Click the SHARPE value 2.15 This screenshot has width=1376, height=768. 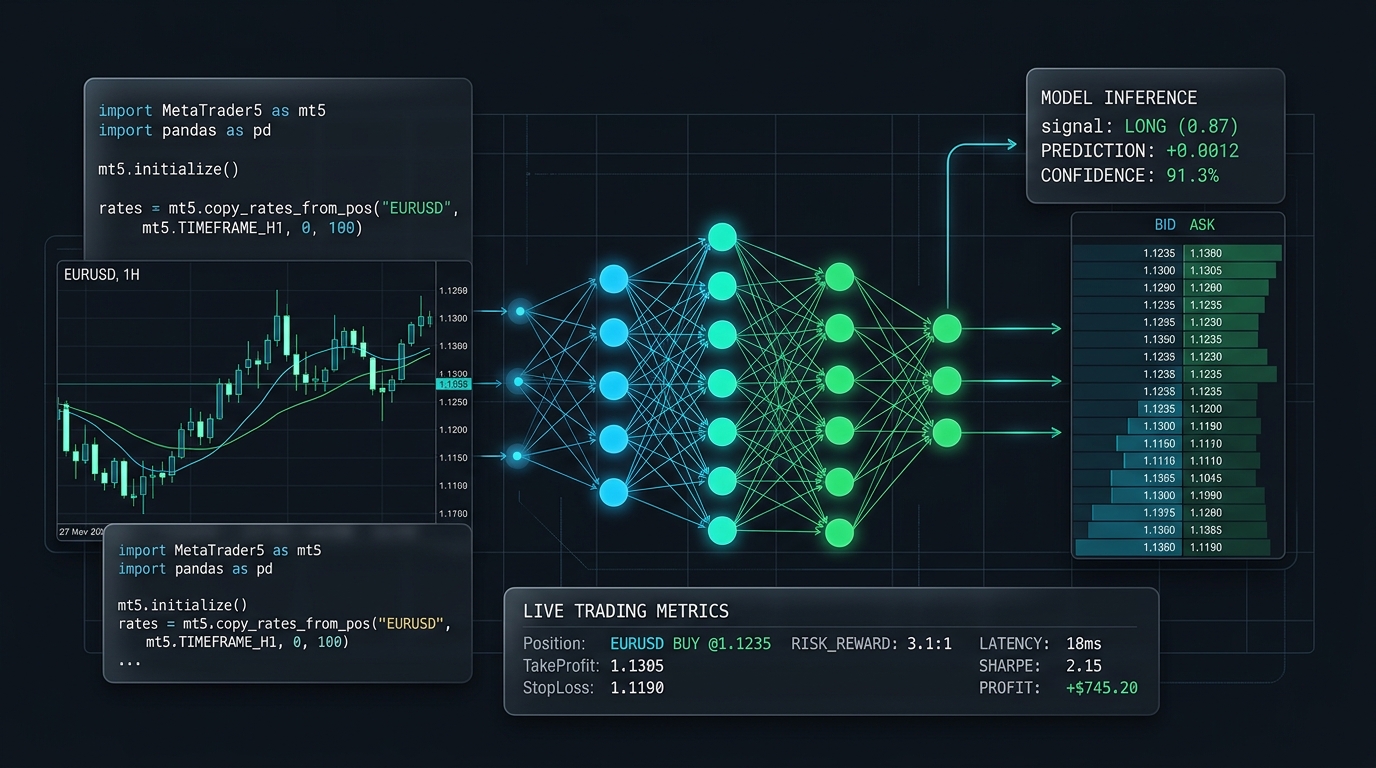pyautogui.click(x=1084, y=666)
